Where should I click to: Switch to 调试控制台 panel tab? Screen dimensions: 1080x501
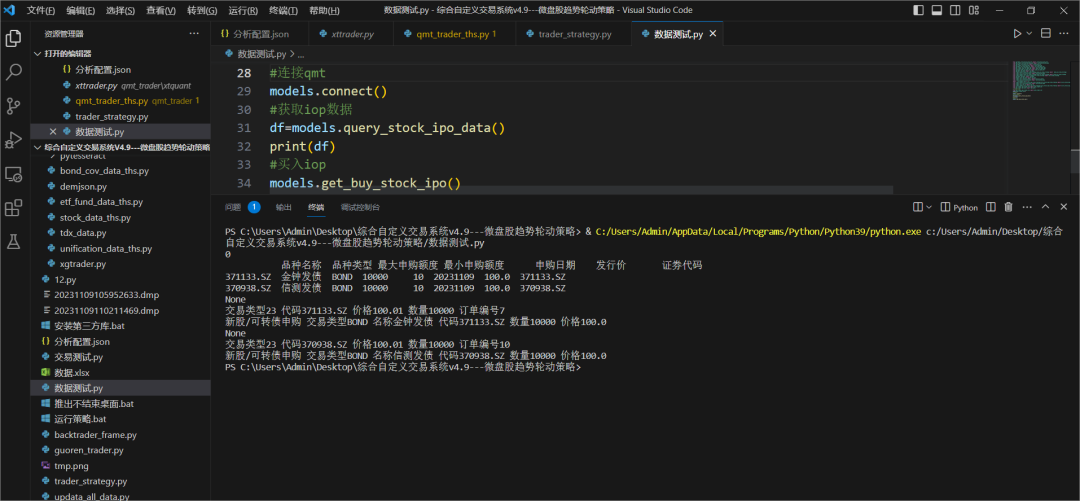(360, 207)
